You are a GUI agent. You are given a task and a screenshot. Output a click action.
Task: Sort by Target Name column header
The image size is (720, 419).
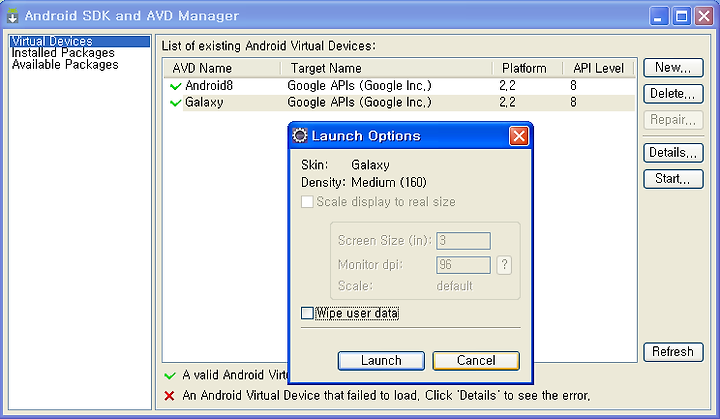click(x=387, y=68)
